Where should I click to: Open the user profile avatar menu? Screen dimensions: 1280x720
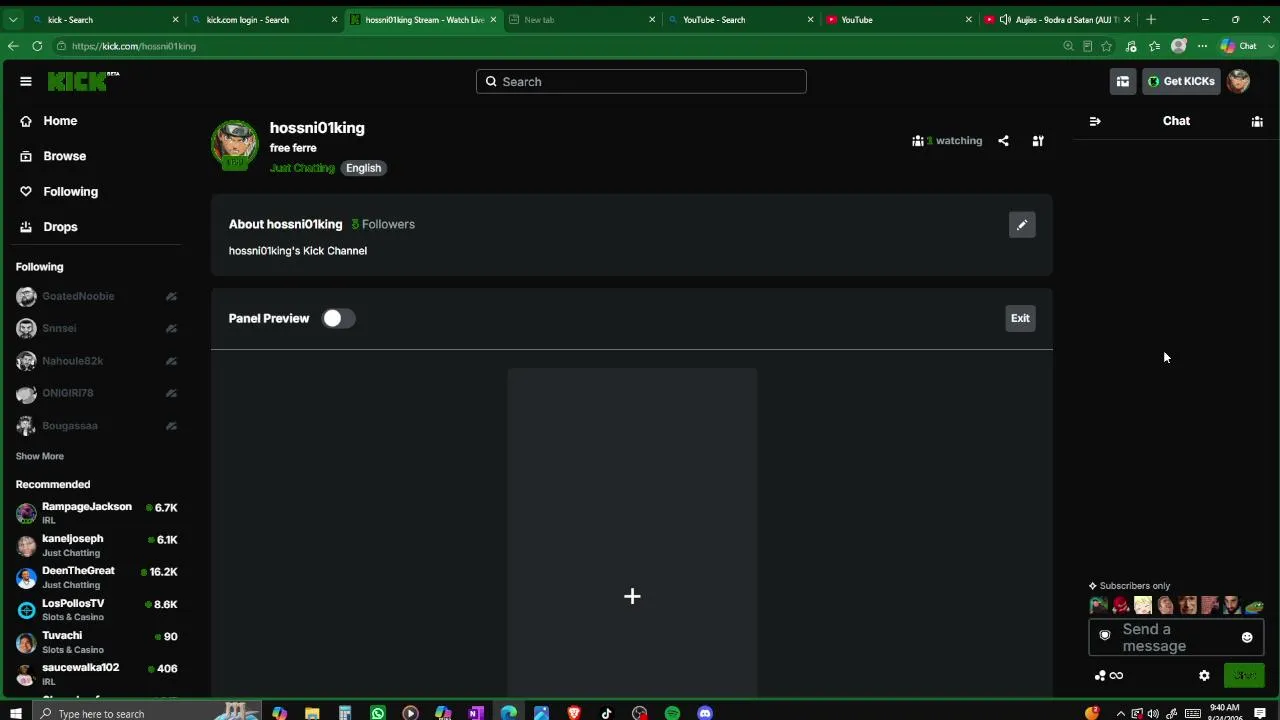(x=1238, y=82)
